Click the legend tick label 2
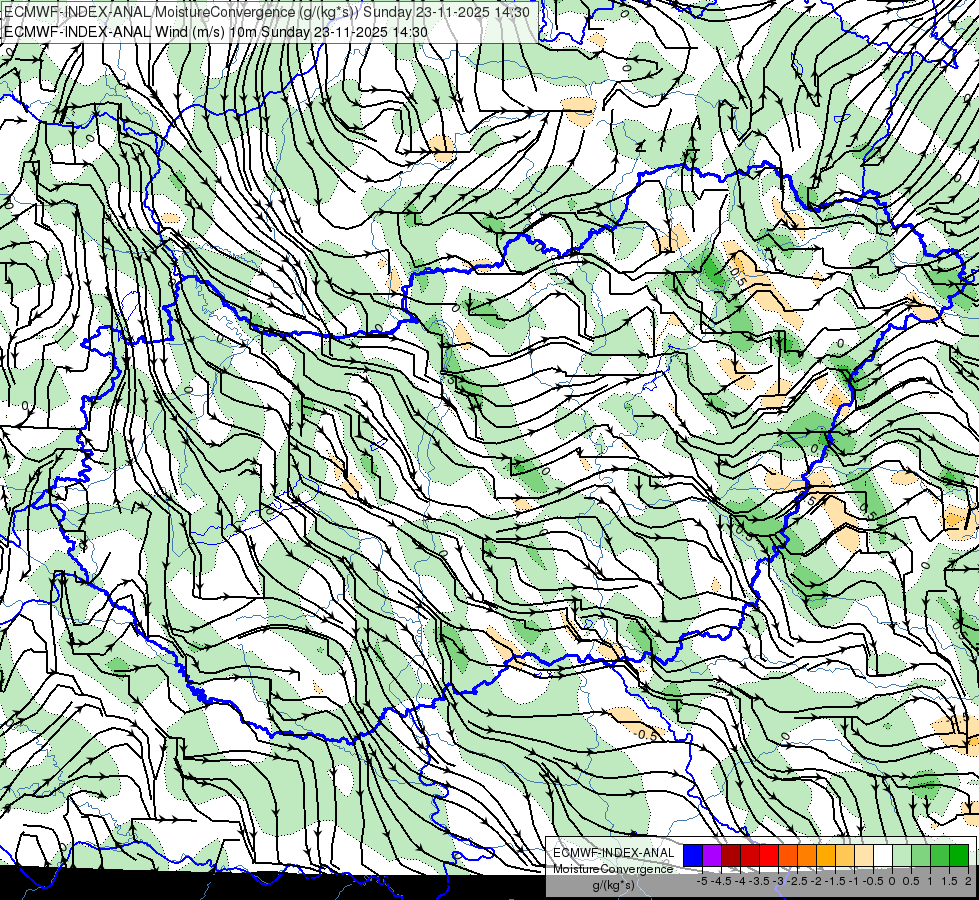The width and height of the screenshot is (979, 900). click(968, 881)
